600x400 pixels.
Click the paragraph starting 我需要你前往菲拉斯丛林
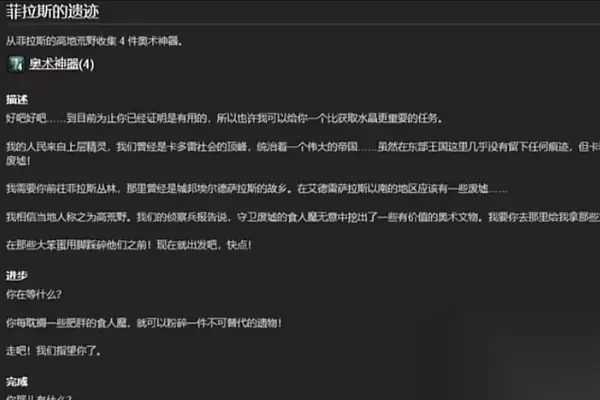point(256,189)
